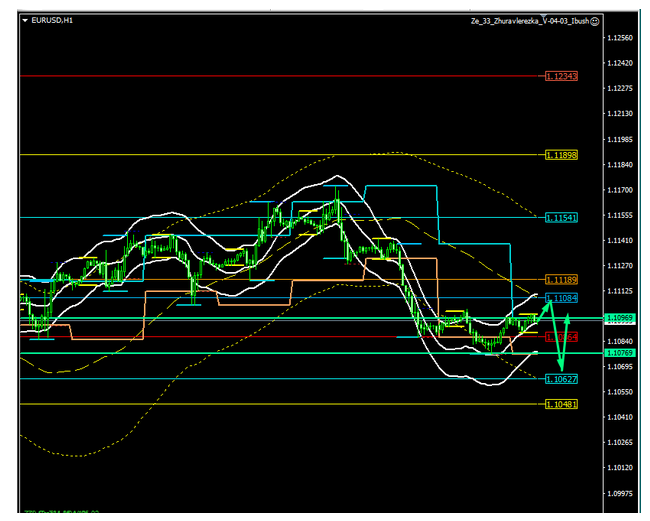Select the cyan stepped indicator line peak
Image resolution: width=650 pixels, height=521 pixels.
coord(400,186)
